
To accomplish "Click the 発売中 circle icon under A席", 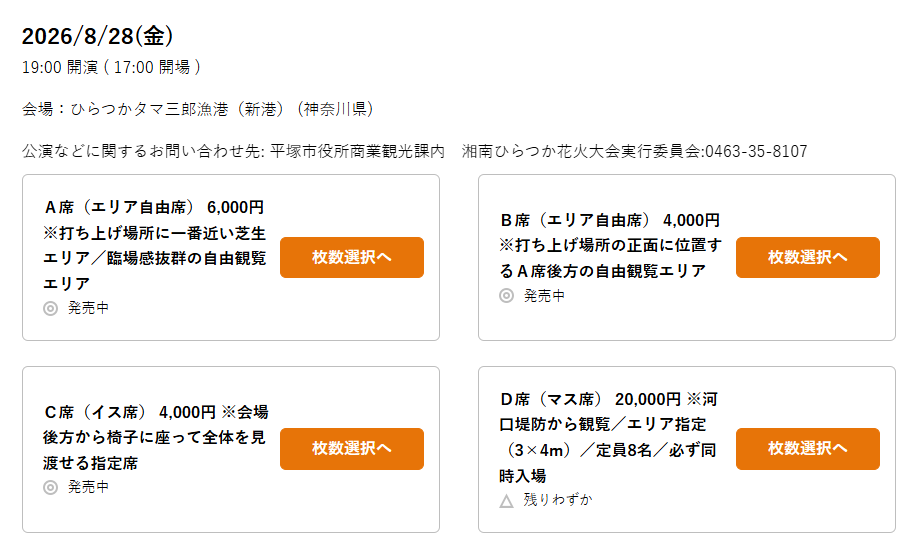I will (51, 308).
